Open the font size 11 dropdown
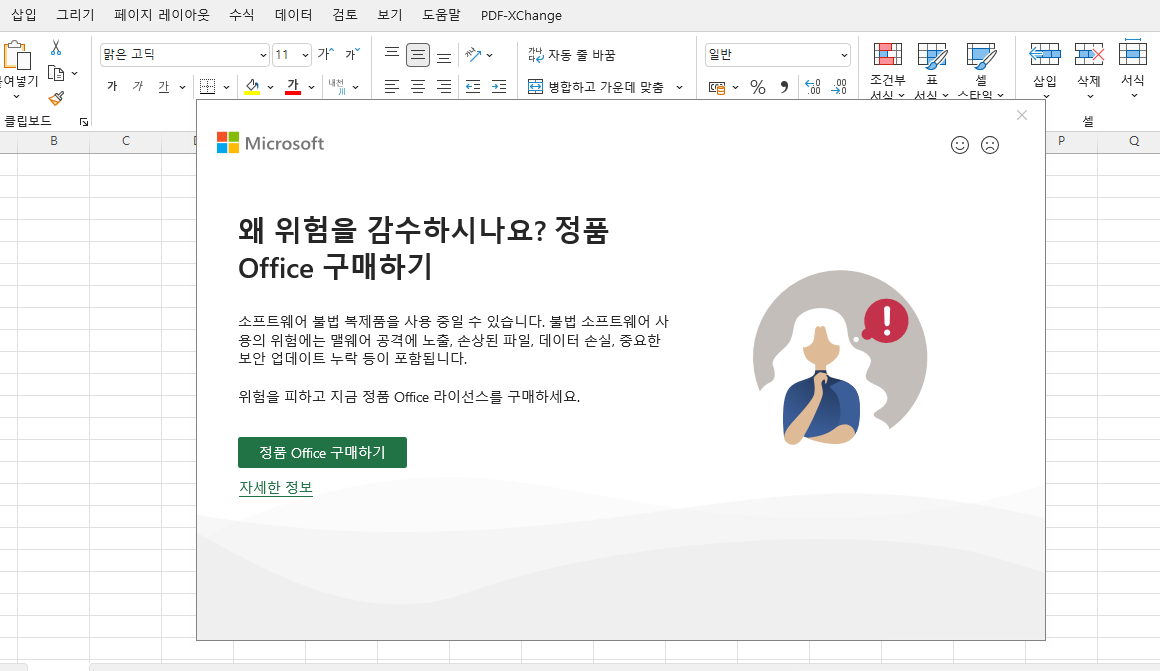The image size is (1160, 671). tap(305, 55)
